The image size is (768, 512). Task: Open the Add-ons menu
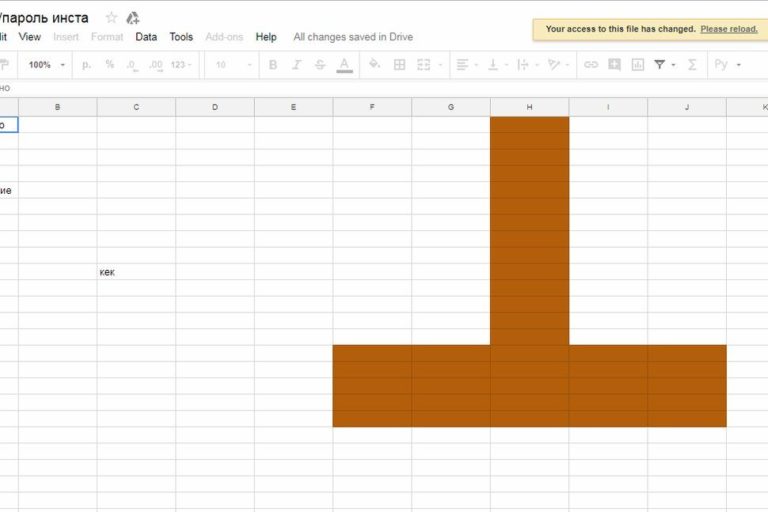[224, 37]
